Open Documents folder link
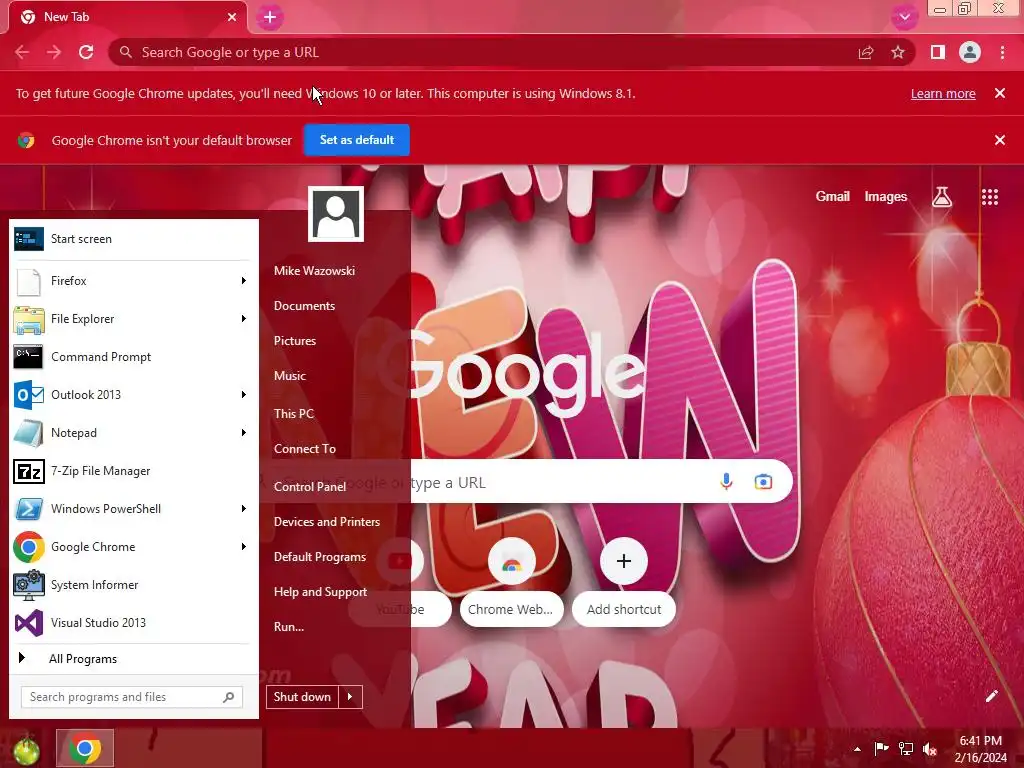 coord(304,306)
